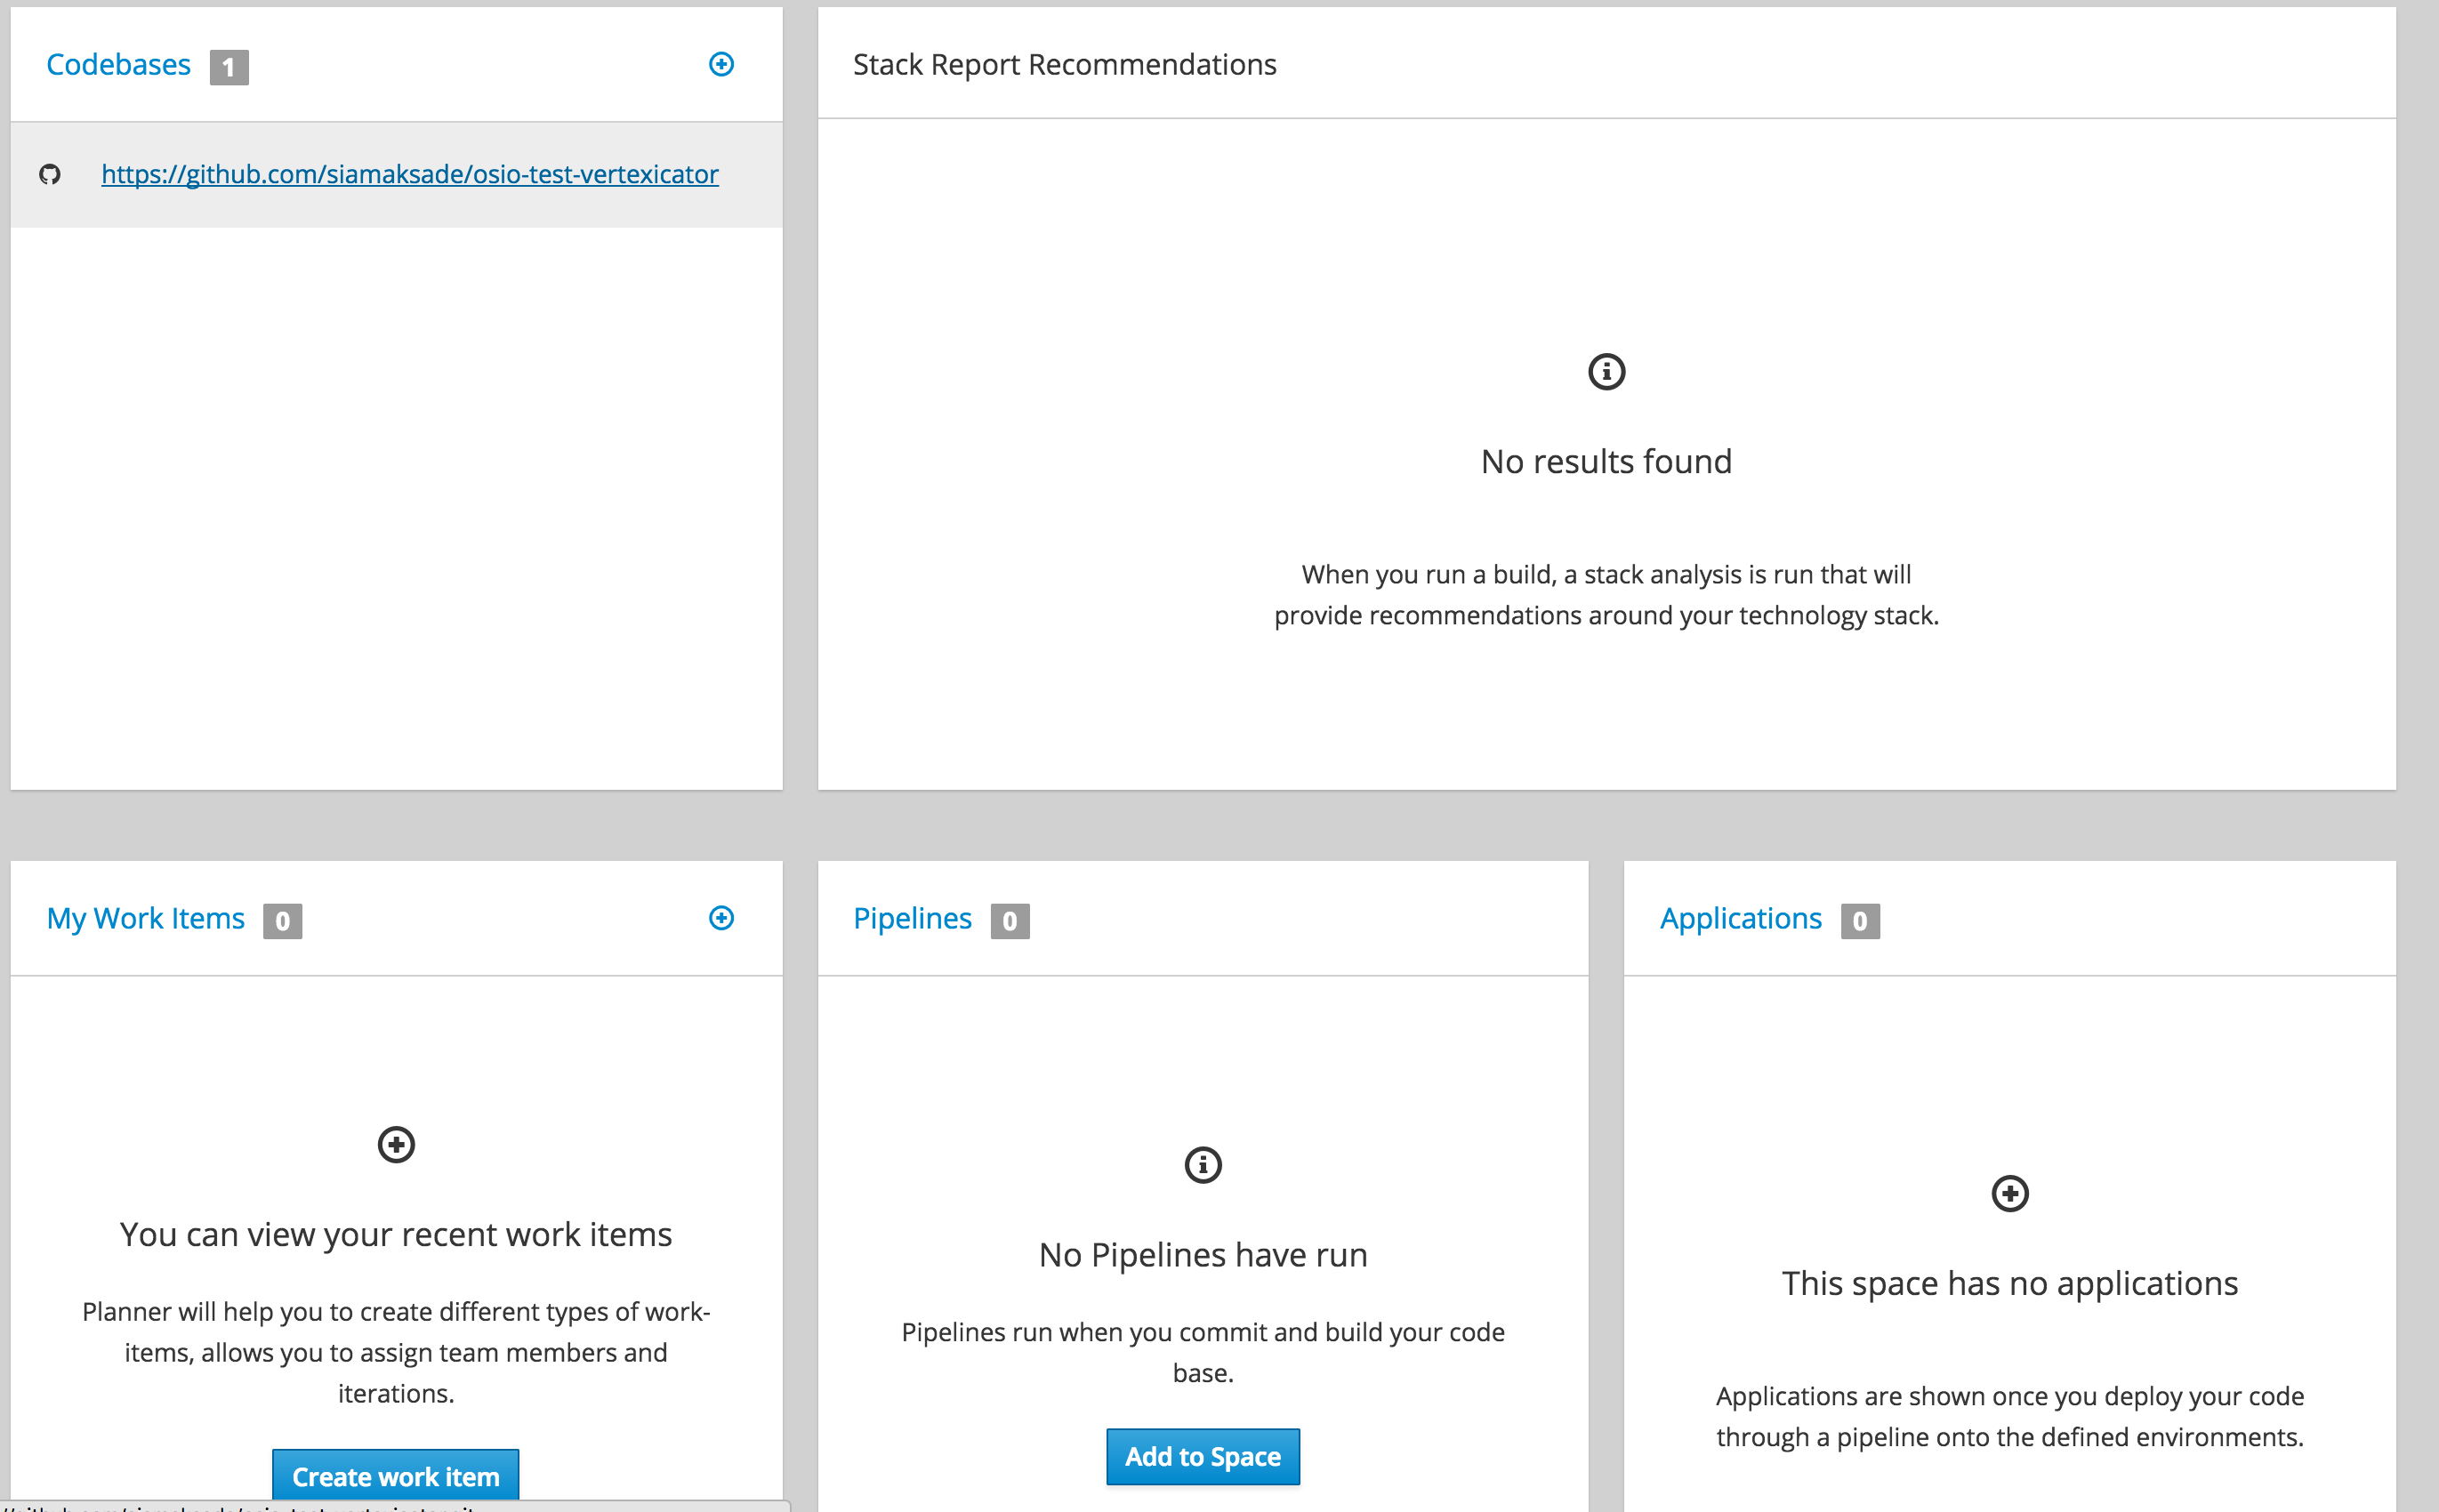Click the plus icon above no applications message
Viewport: 2439px width, 1512px height.
2010,1193
